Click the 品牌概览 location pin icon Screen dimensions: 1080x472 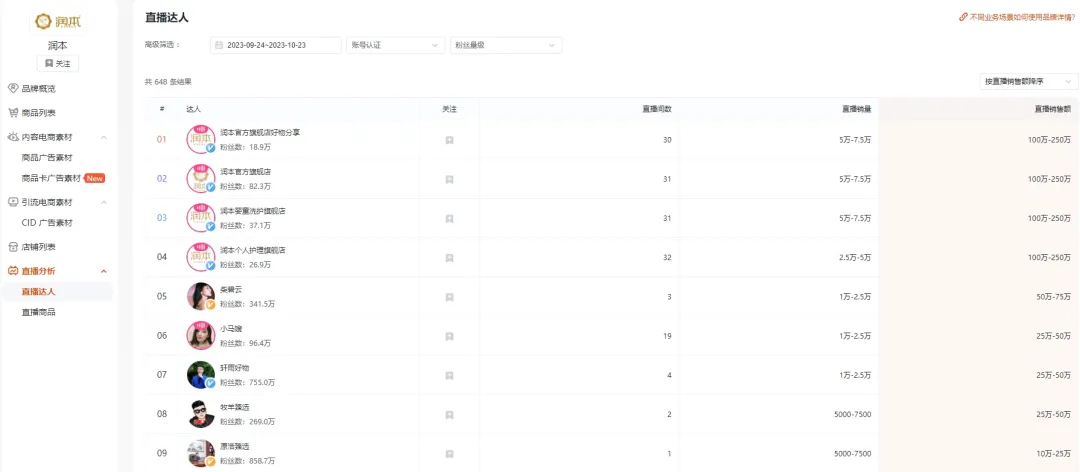coord(12,88)
